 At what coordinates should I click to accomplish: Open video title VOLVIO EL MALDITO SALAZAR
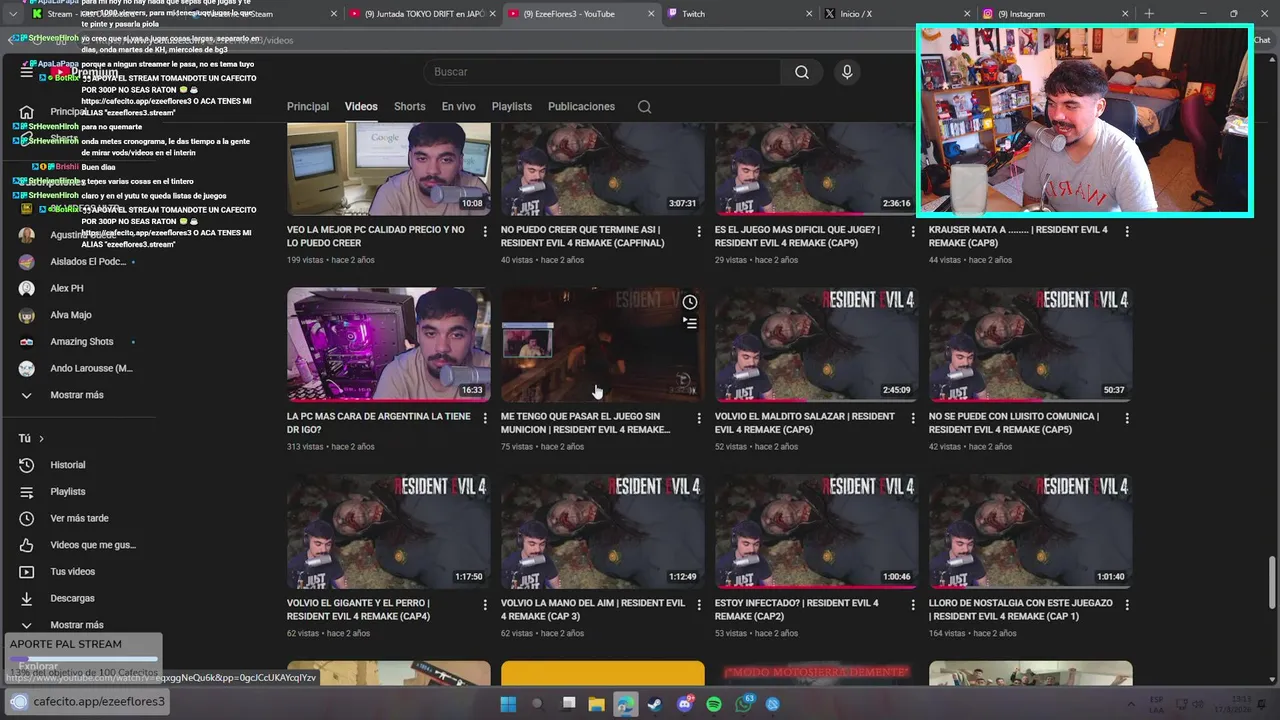[x=805, y=422]
